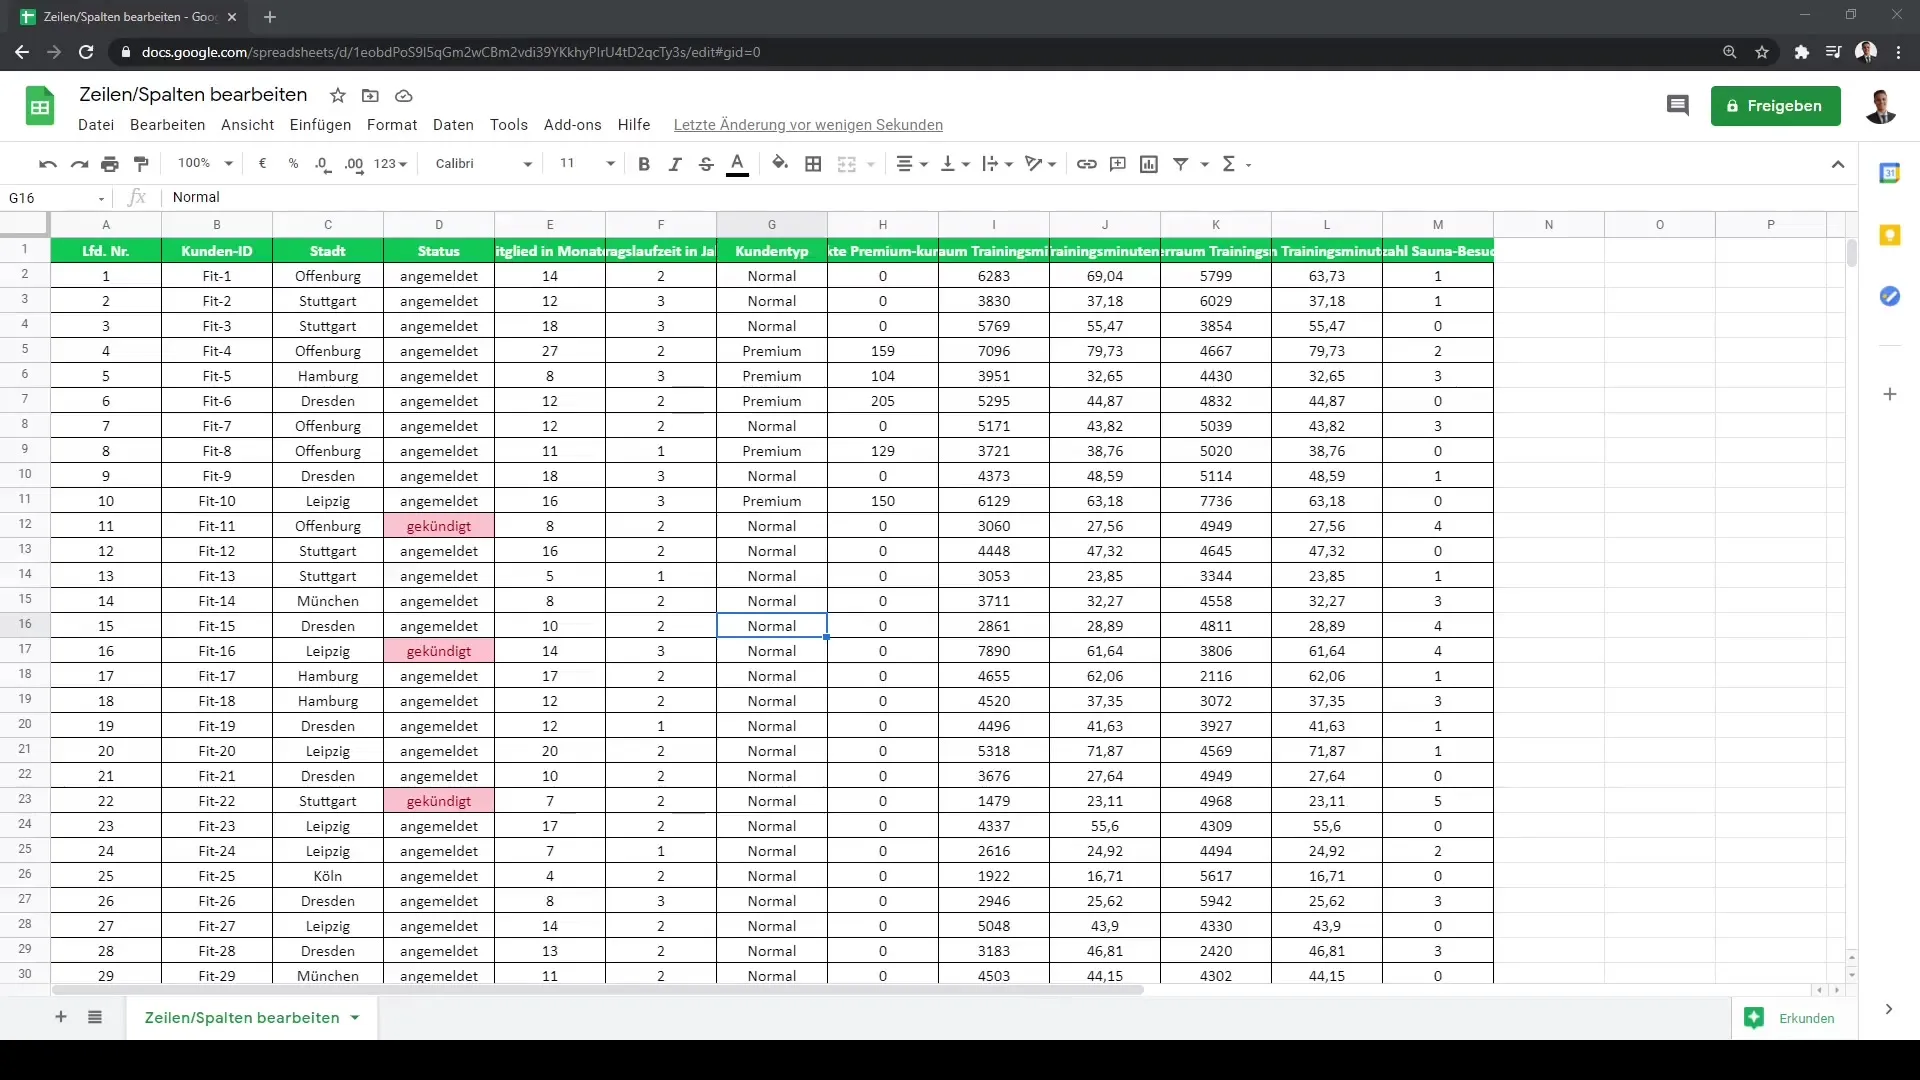The width and height of the screenshot is (1920, 1080).
Task: Click the sum sigma icon
Action: (x=1230, y=164)
